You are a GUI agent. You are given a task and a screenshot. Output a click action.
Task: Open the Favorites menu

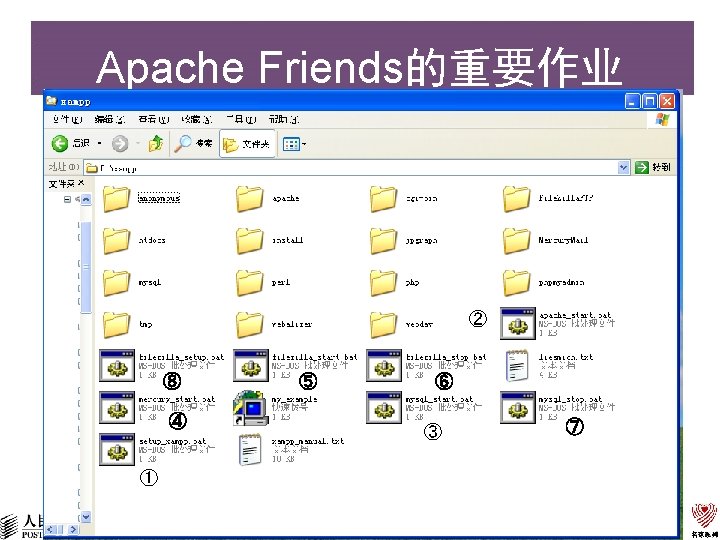tap(197, 119)
